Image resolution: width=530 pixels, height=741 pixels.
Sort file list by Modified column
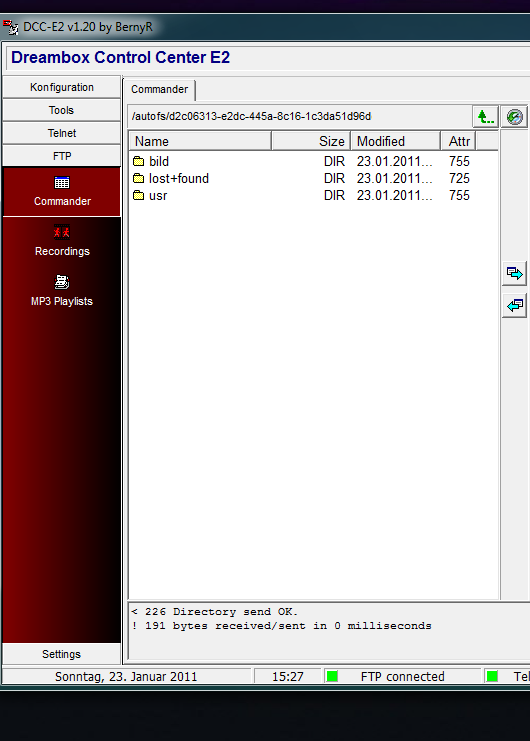pos(396,141)
